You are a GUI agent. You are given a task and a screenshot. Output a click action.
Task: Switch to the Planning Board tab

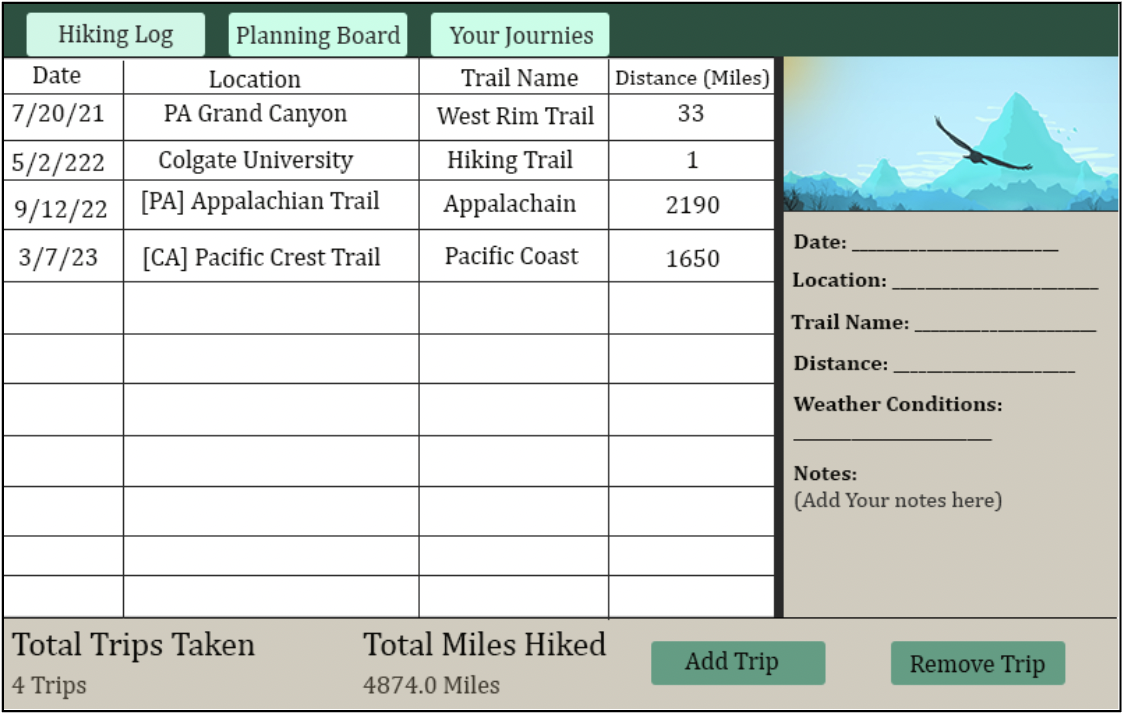click(x=318, y=34)
